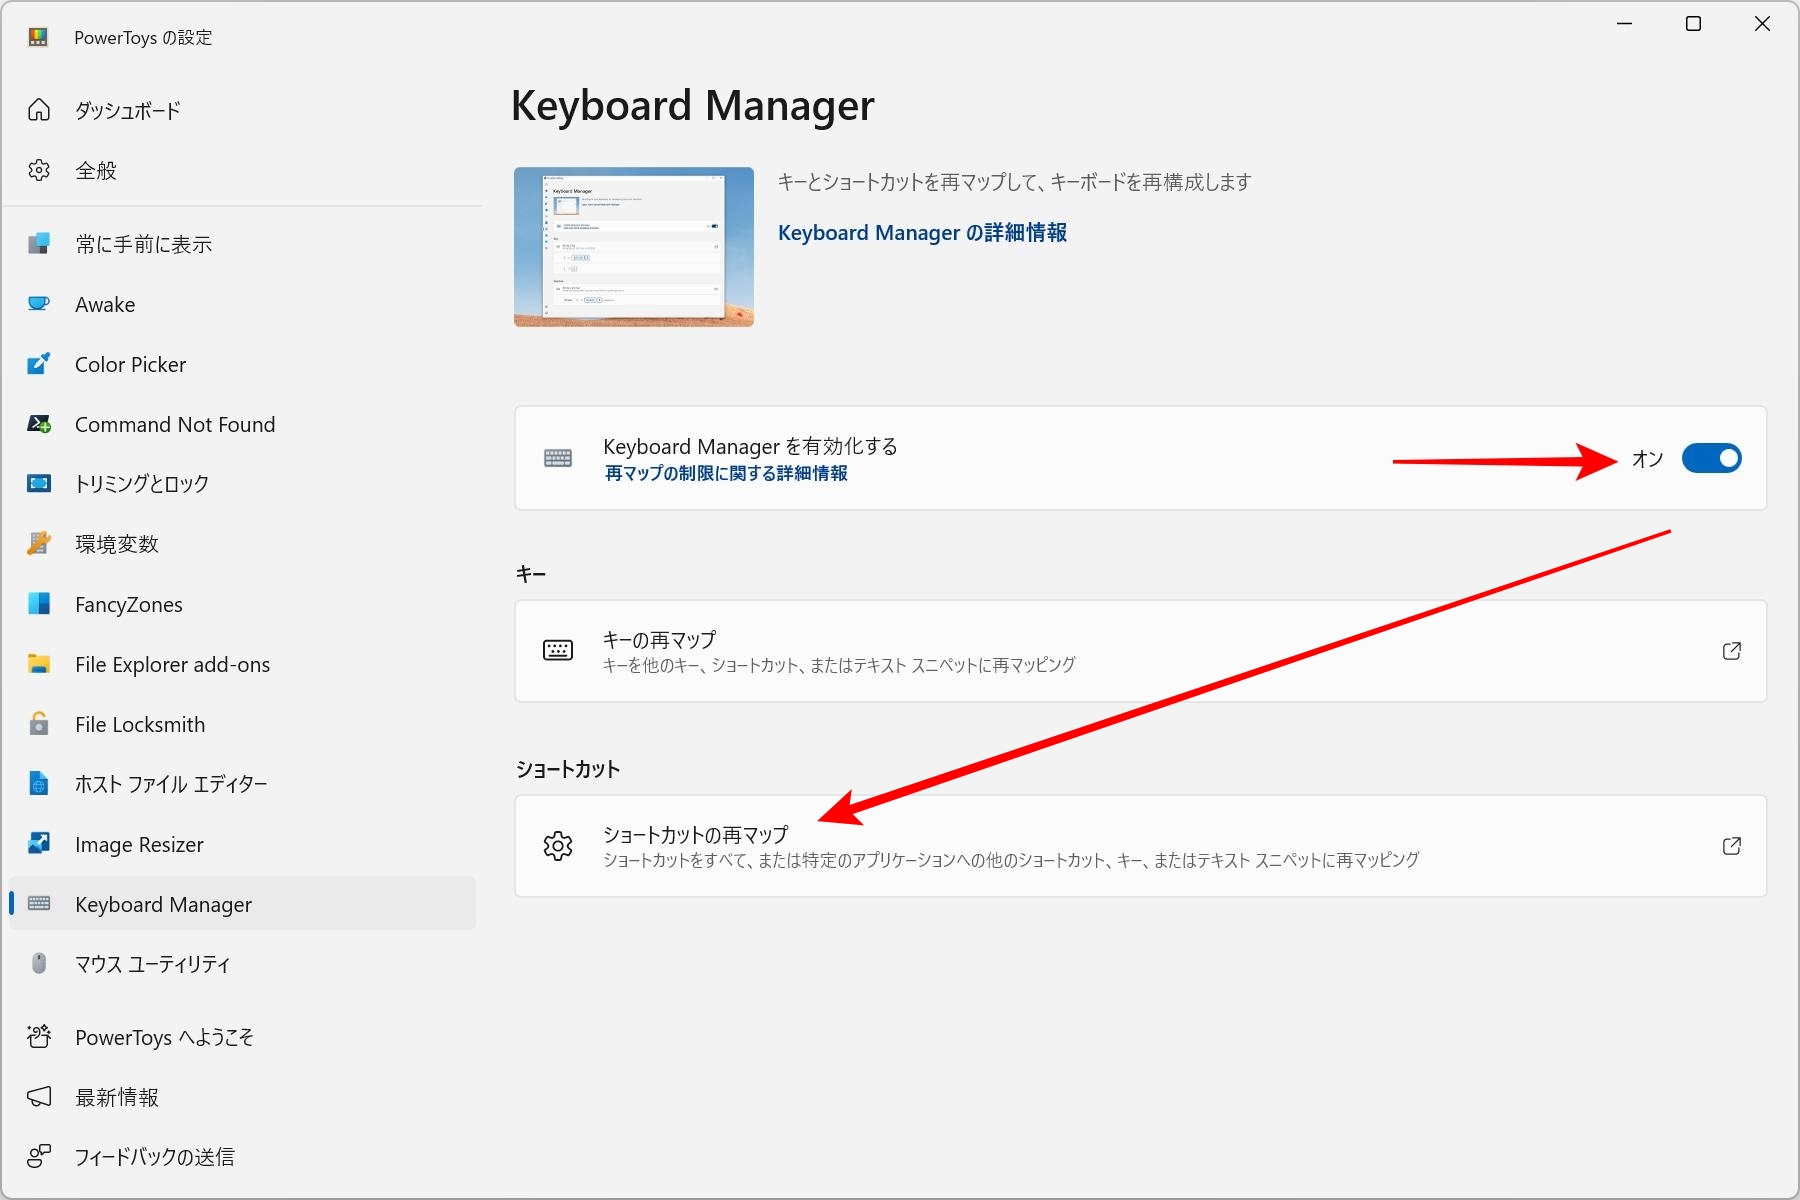Open キーの再マップ editor
Image resolution: width=1800 pixels, height=1200 pixels.
[1140, 651]
